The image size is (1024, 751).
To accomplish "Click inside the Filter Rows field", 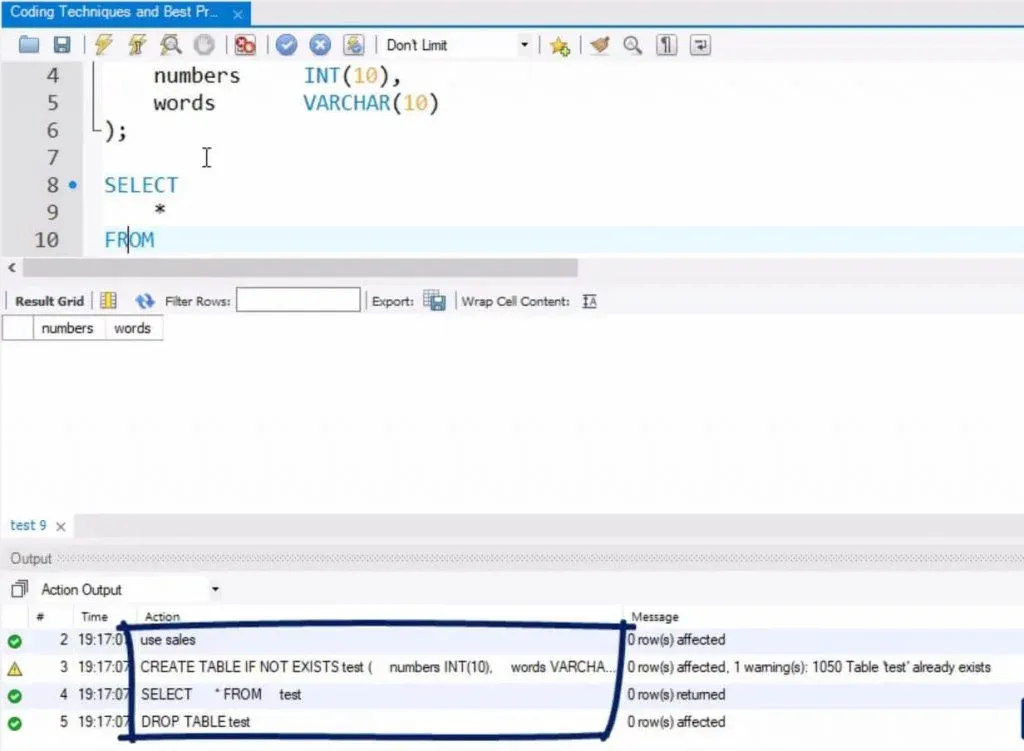I will (x=298, y=300).
